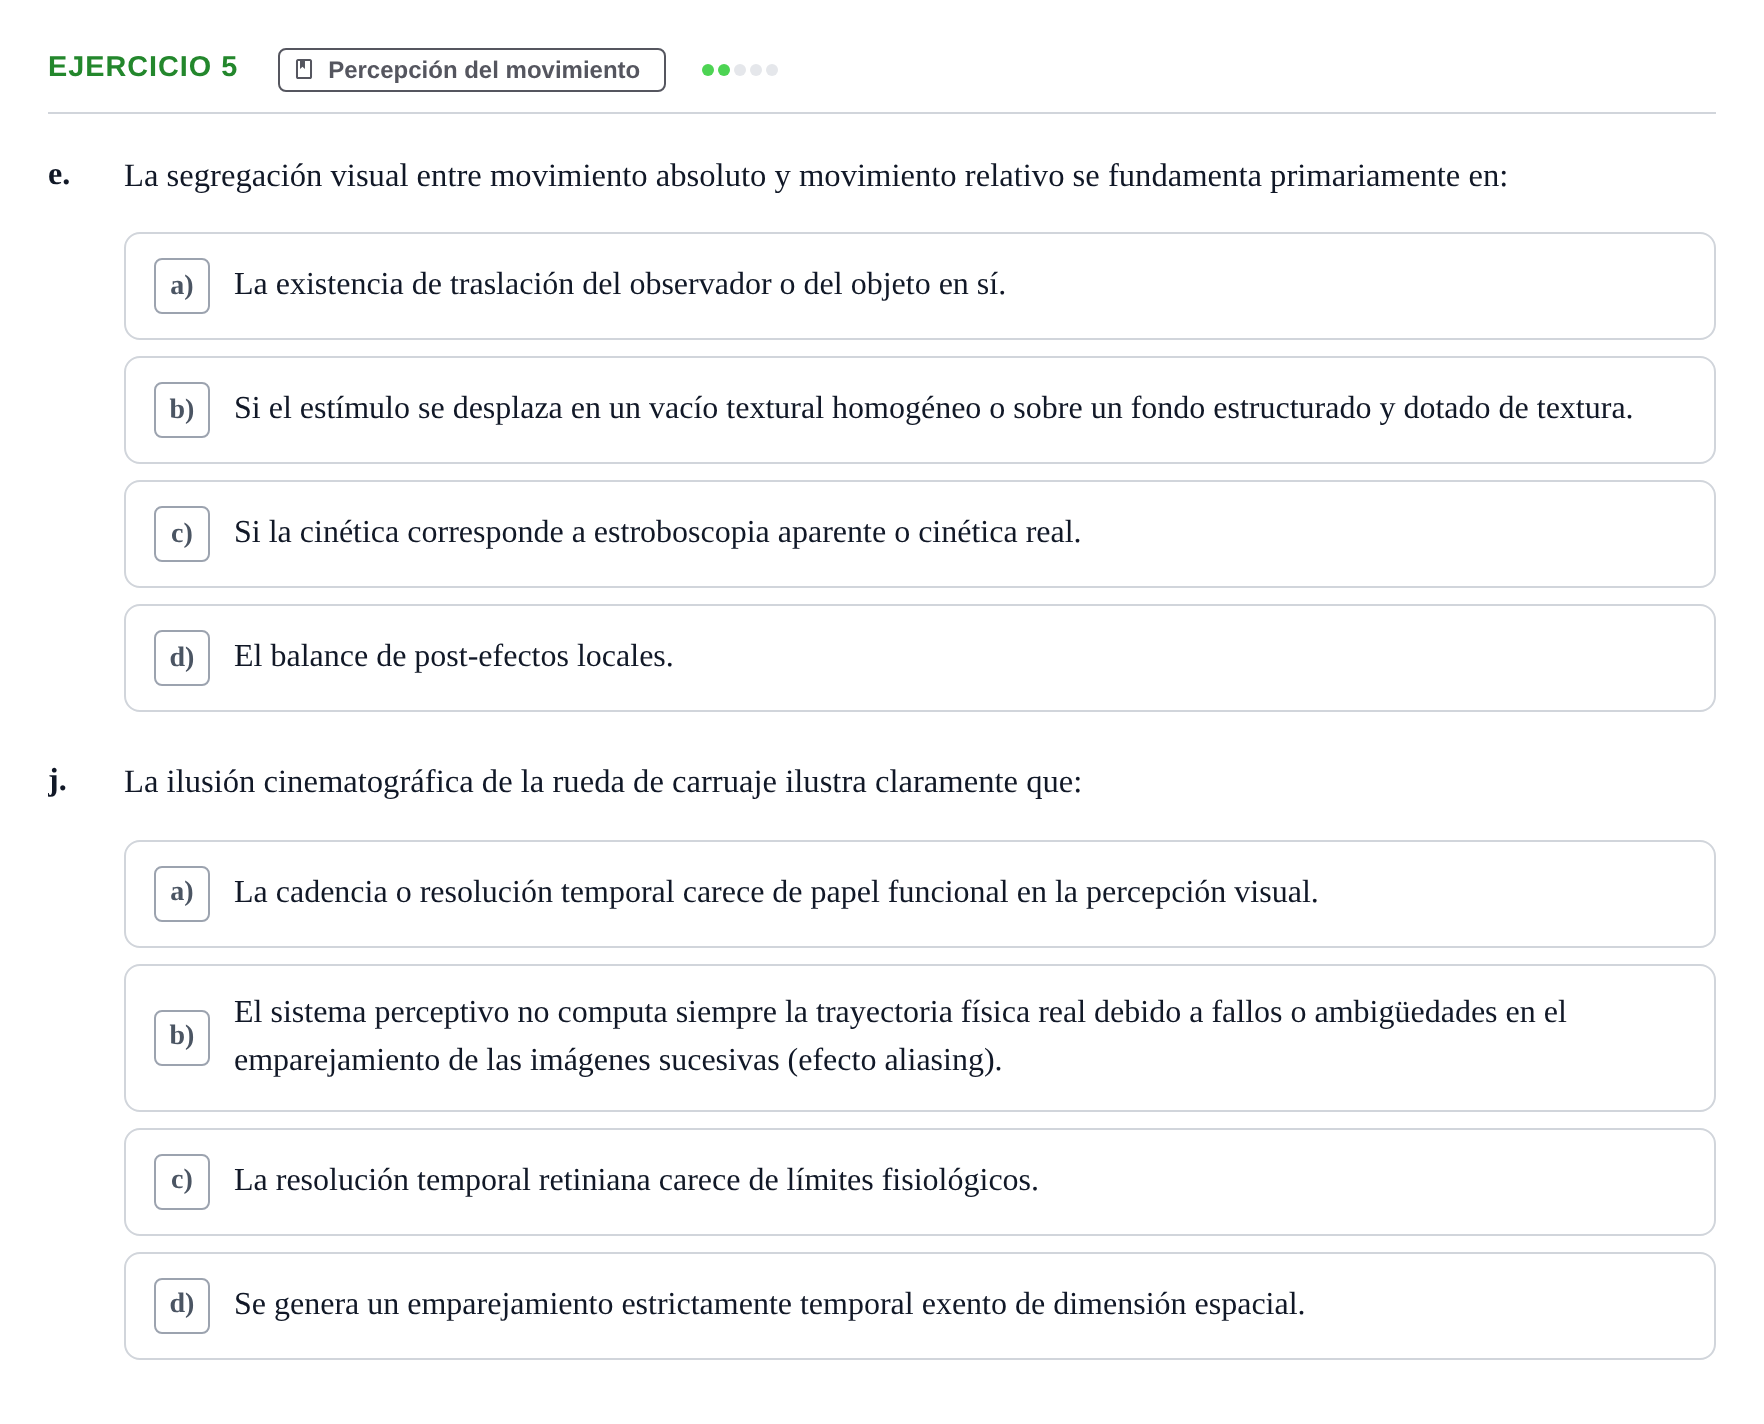
Task: Click answer text 'La existencia de traslación del observador'
Action: point(620,284)
